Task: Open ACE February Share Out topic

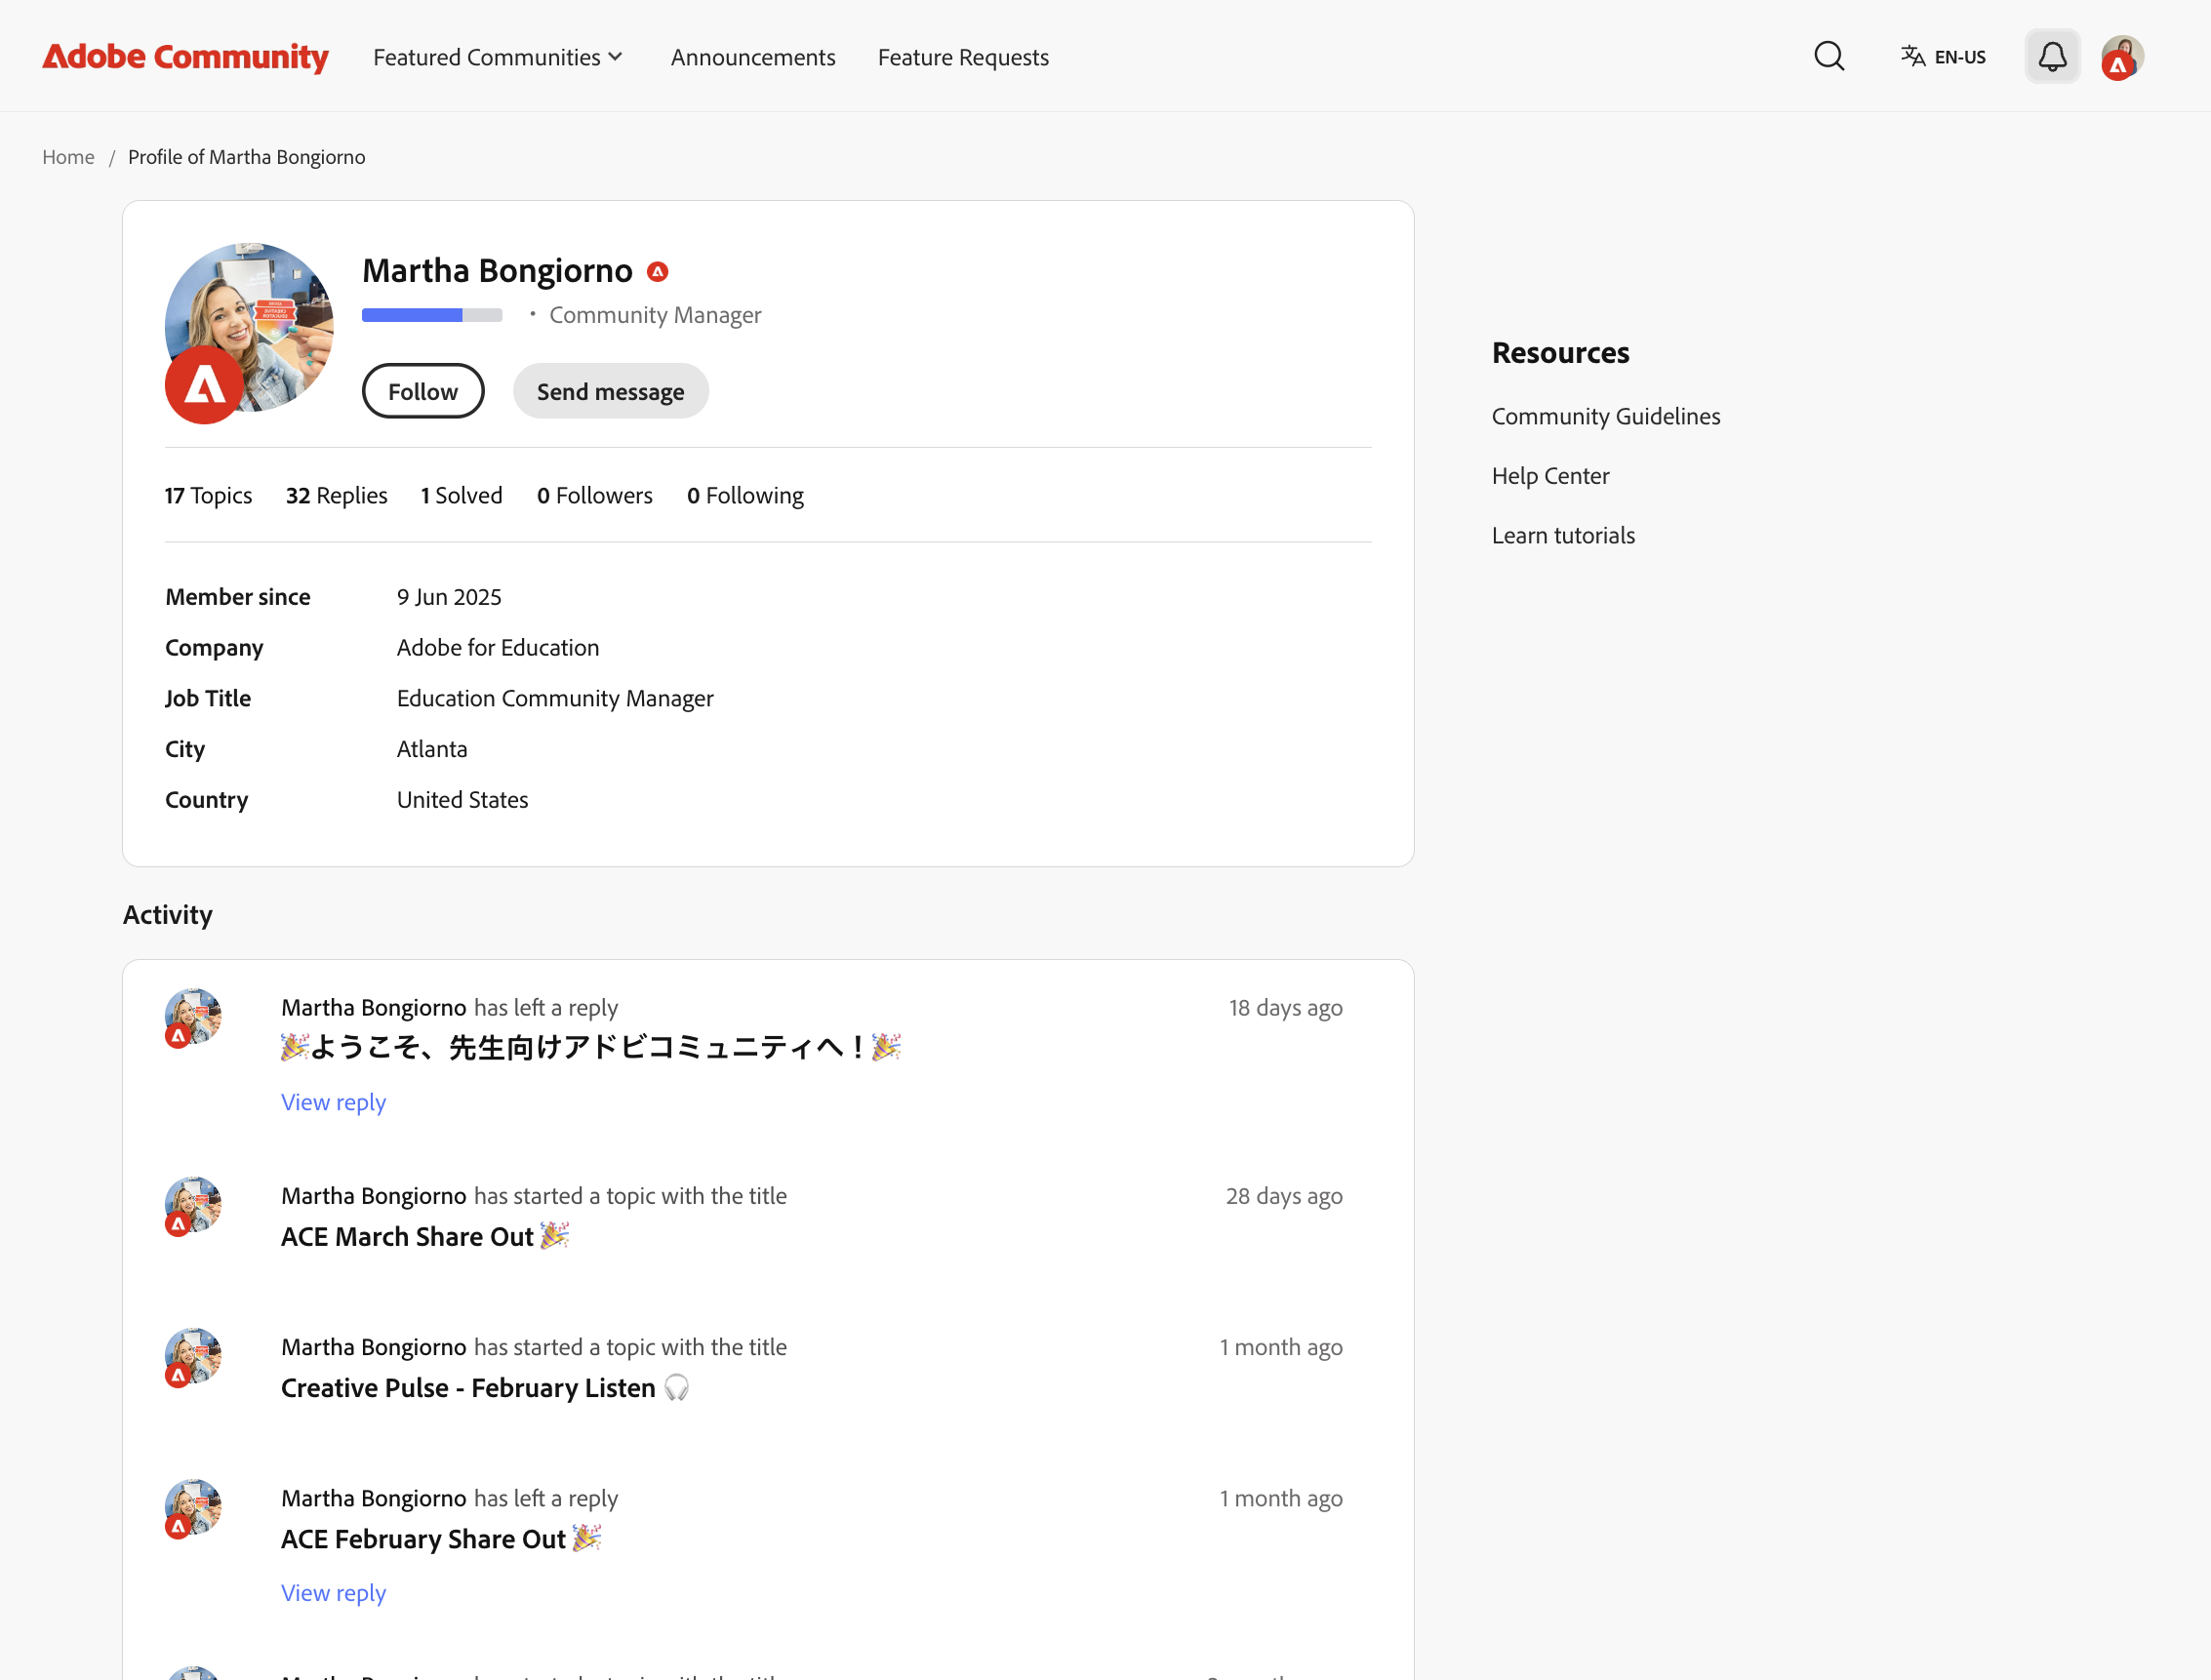Action: pos(441,1539)
